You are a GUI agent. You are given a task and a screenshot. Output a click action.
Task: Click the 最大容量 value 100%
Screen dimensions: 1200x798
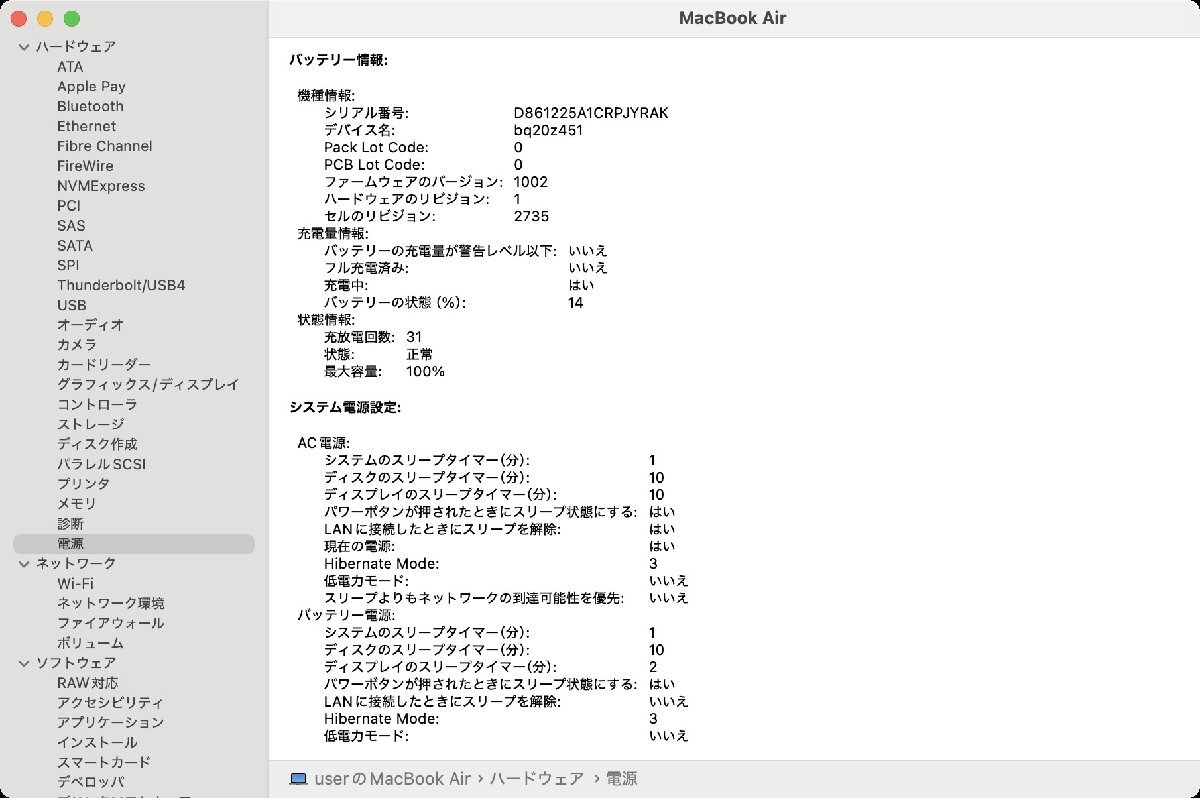tap(425, 371)
